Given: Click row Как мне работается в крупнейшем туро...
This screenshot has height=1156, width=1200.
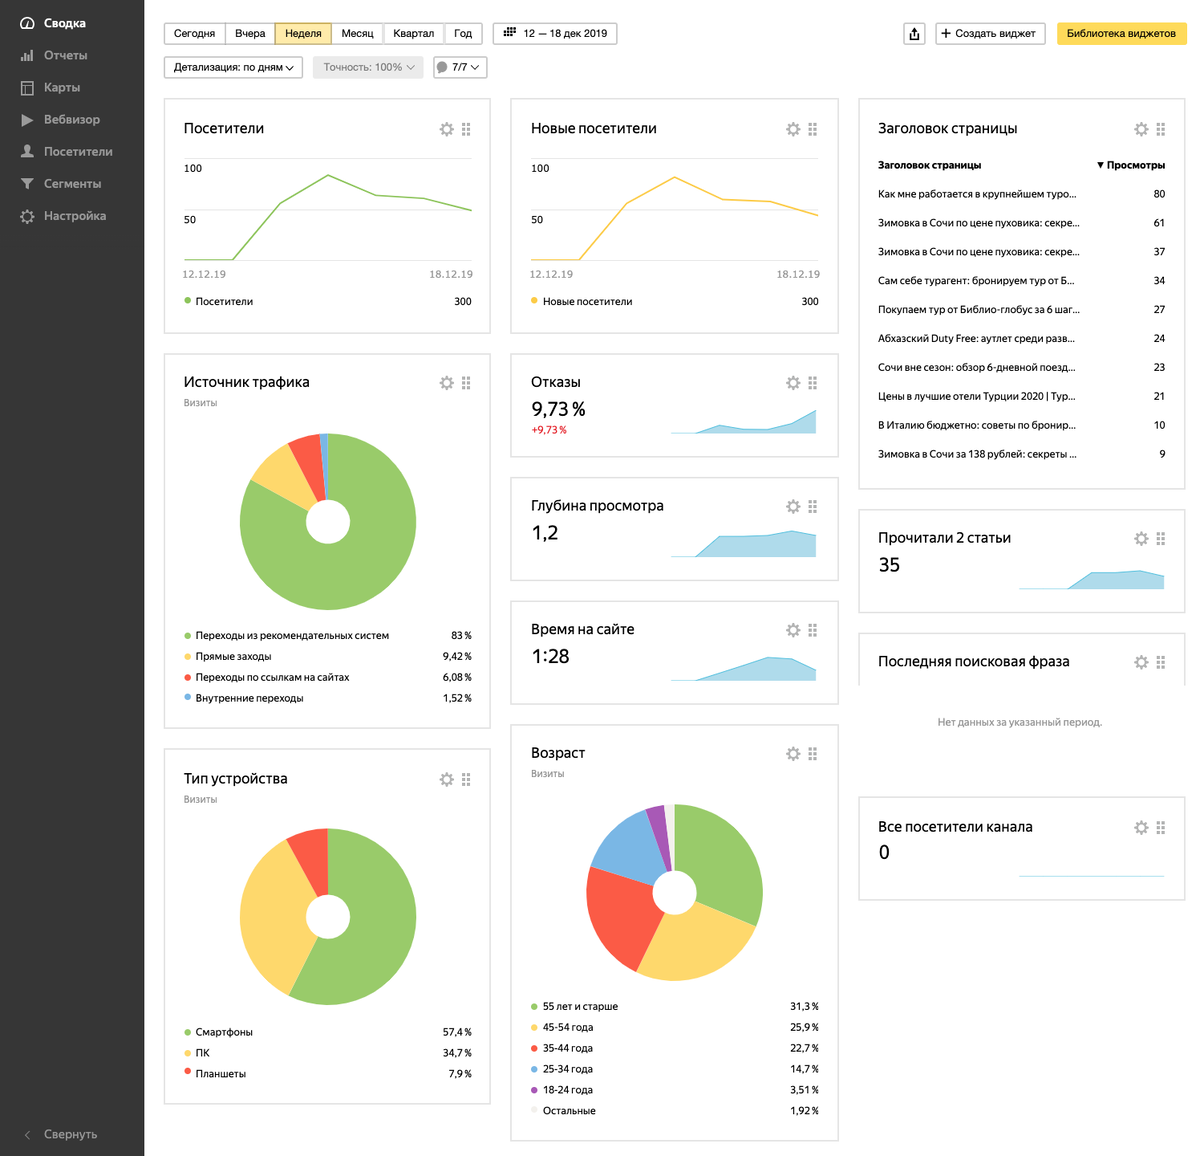Looking at the screenshot, I should 1021,194.
